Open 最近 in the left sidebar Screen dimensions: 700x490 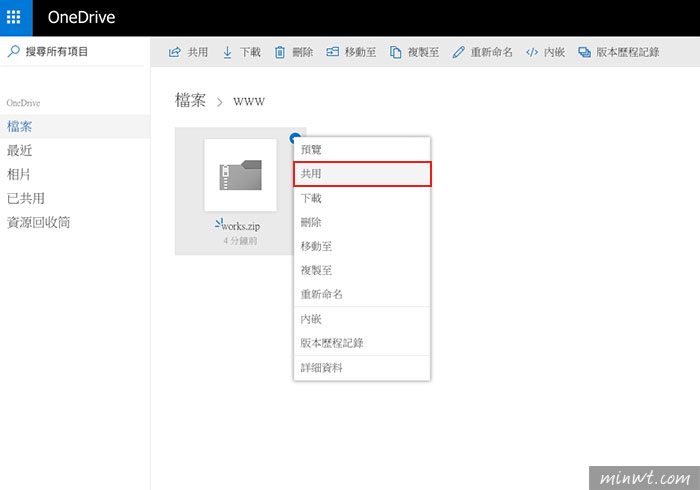pyautogui.click(x=75, y=150)
